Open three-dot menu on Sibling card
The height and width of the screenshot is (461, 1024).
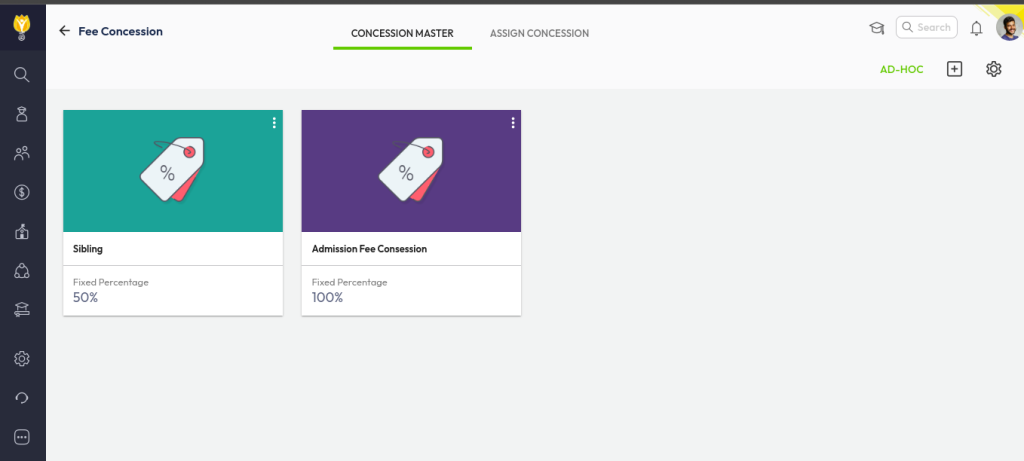[274, 123]
